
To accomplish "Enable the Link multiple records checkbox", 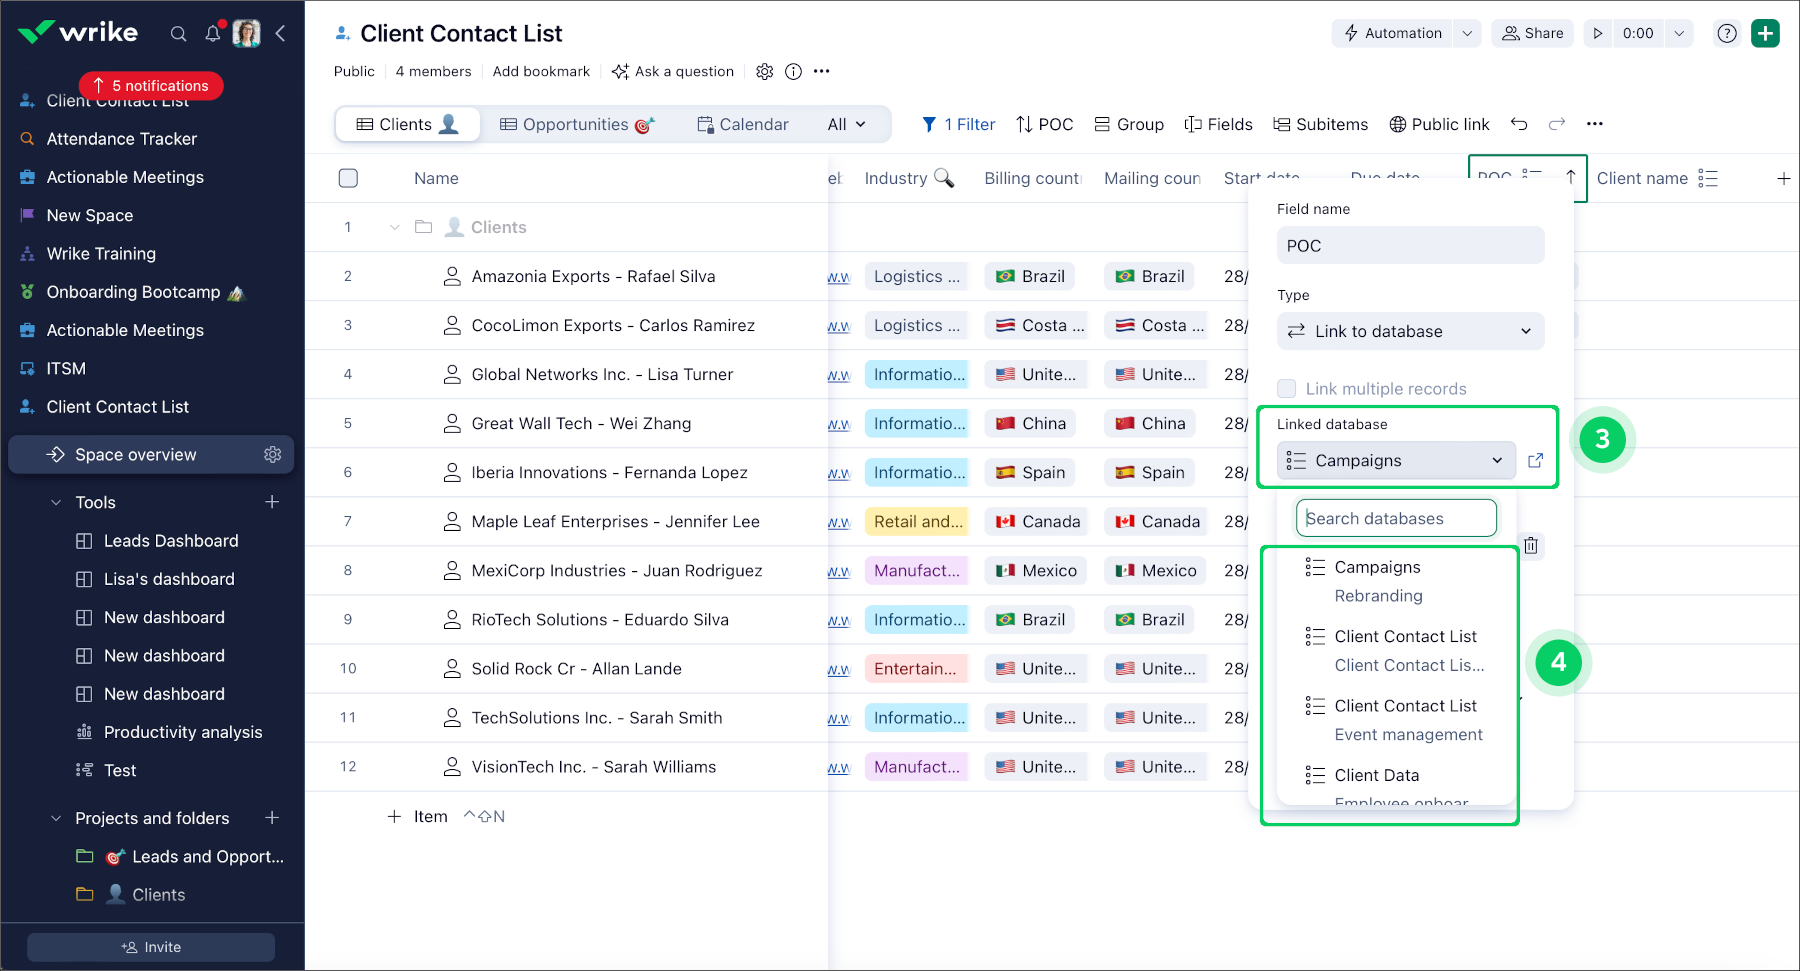I will 1286,388.
